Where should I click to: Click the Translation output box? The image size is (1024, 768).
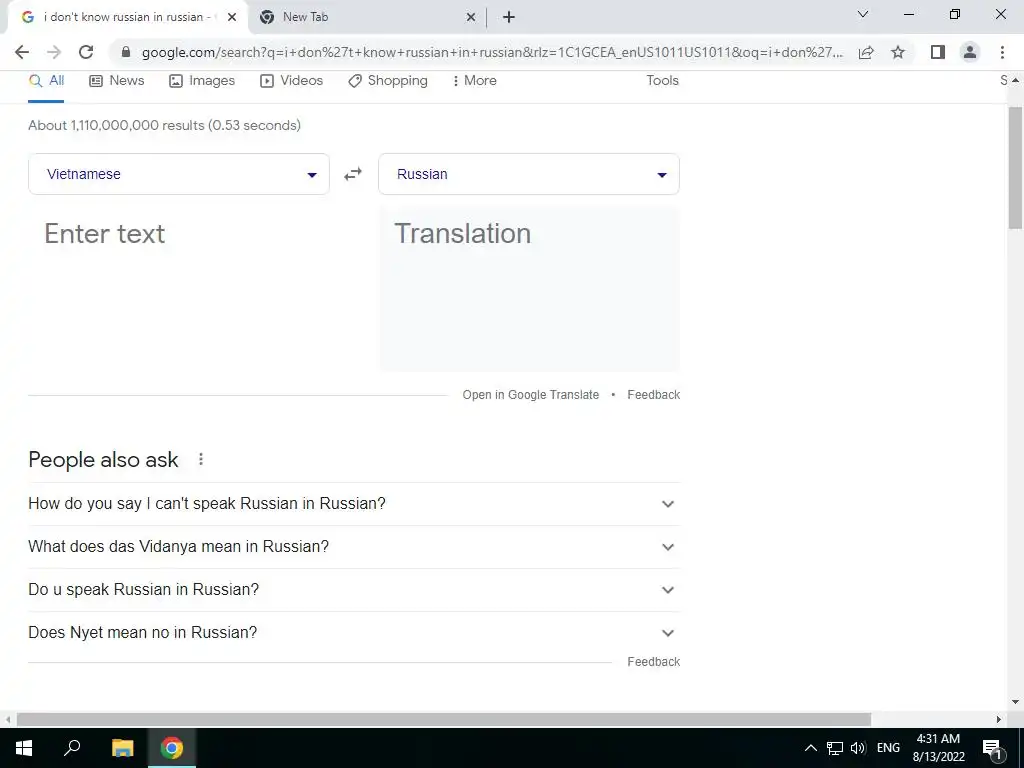click(530, 289)
